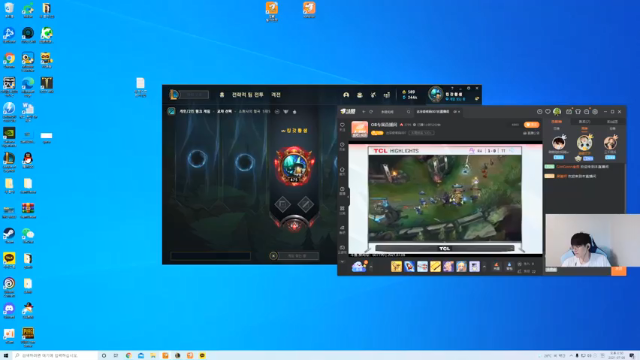Viewport: 640px width, 360px height.
Task: Click the TCL Highlights video player
Action: pos(445,199)
